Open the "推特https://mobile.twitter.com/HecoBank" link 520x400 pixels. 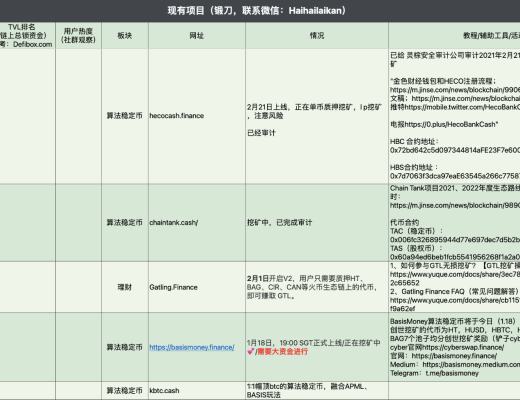(455, 107)
